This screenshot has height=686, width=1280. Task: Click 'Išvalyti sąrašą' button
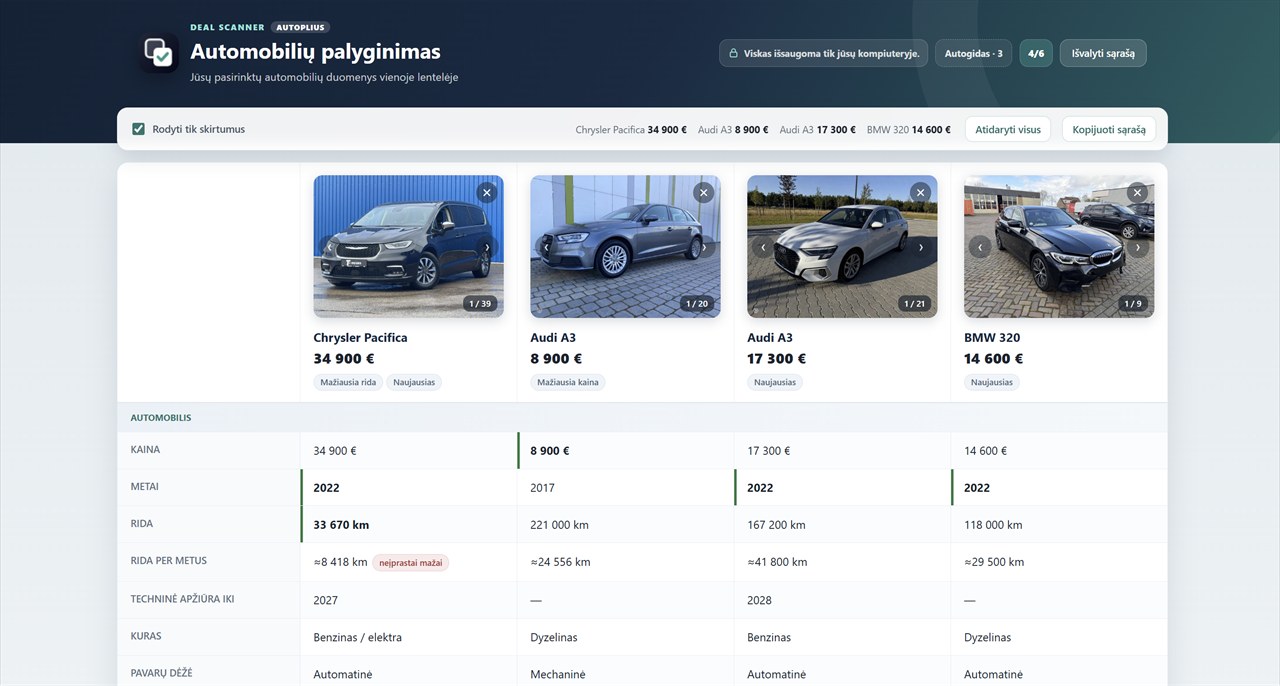(1103, 53)
